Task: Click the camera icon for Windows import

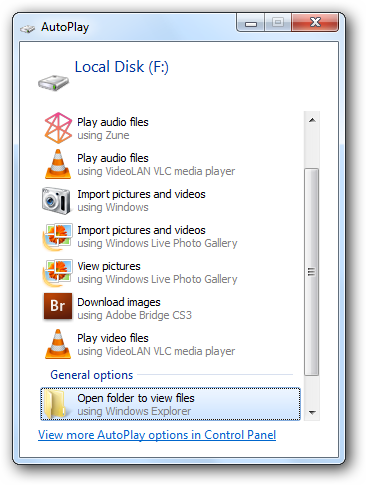Action: (56, 200)
